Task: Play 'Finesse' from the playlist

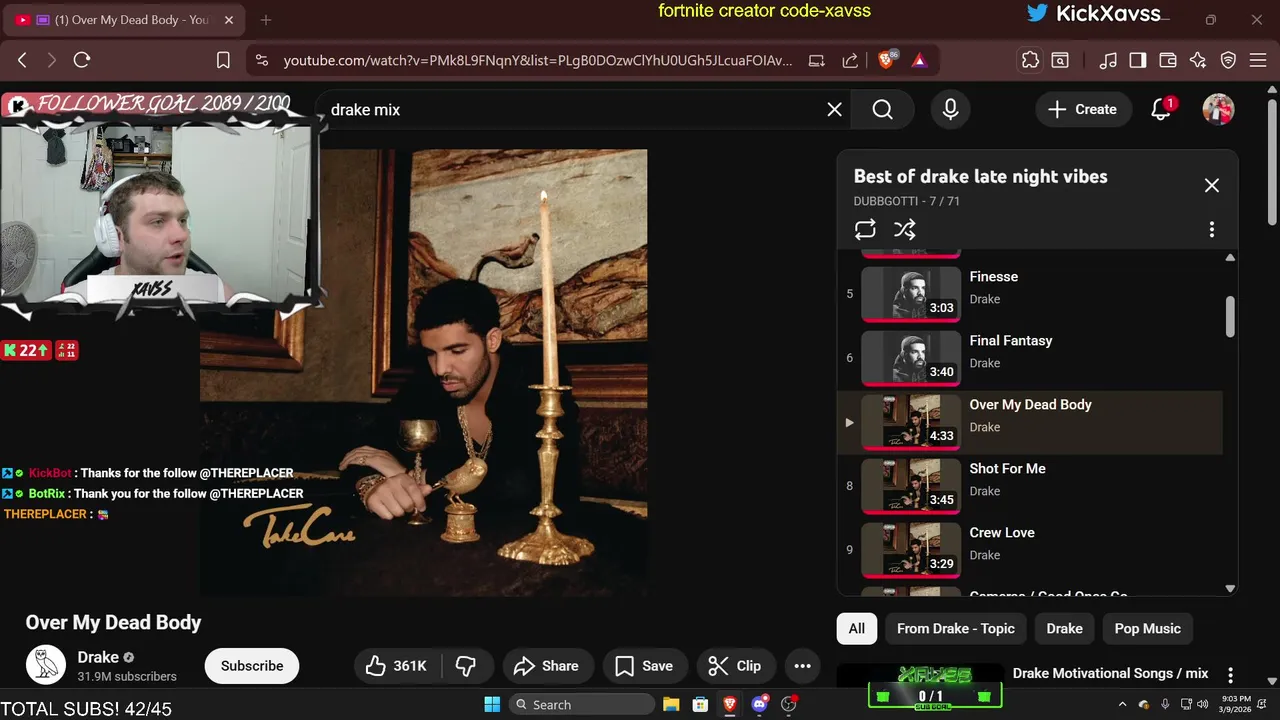Action: coord(1029,294)
